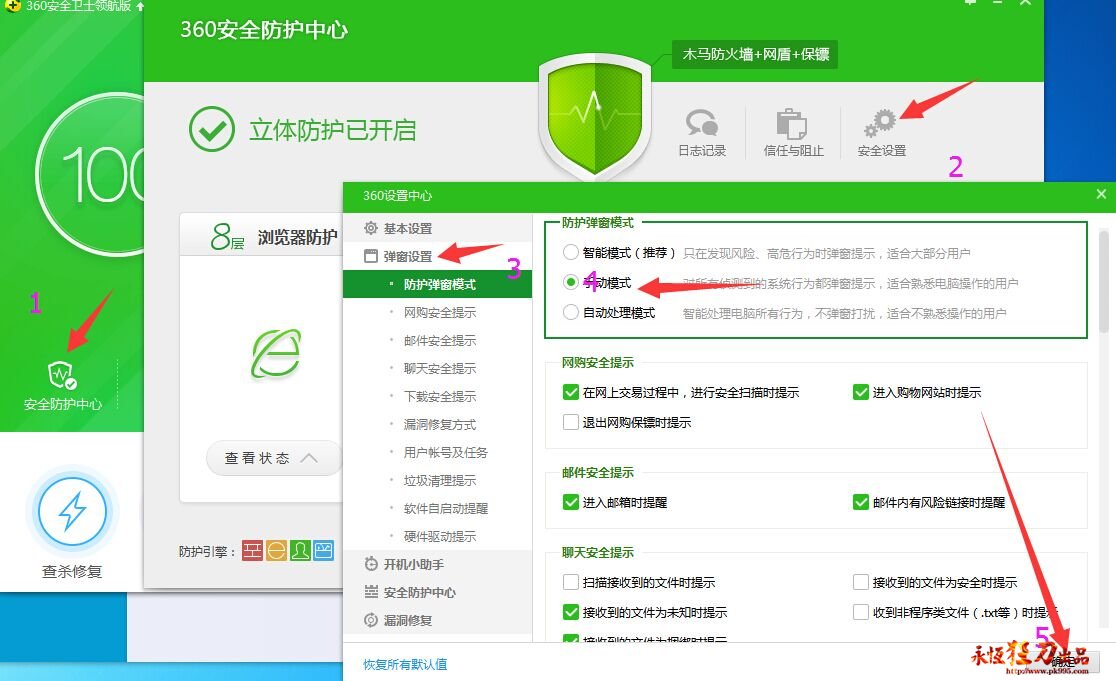Click the 查杀修复 lightning icon
Screen dimensions: 1116x681
pos(72,511)
